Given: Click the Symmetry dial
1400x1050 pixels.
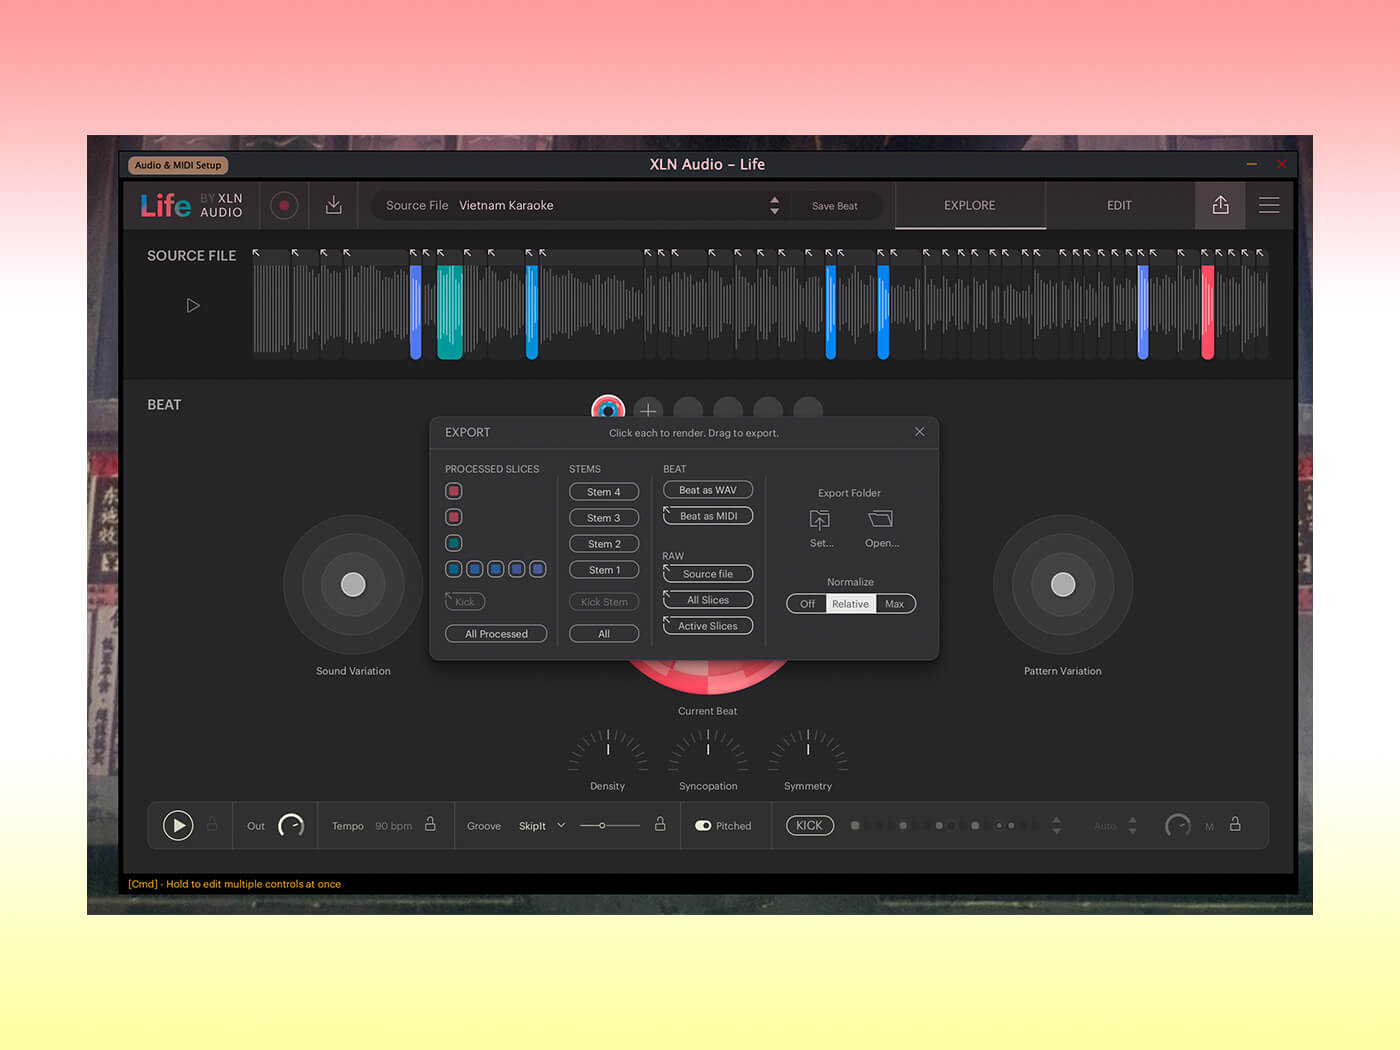Looking at the screenshot, I should [x=808, y=750].
